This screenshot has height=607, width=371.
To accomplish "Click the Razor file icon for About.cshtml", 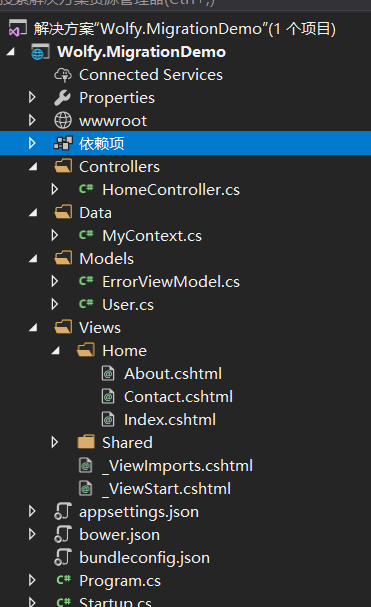I will pos(108,374).
